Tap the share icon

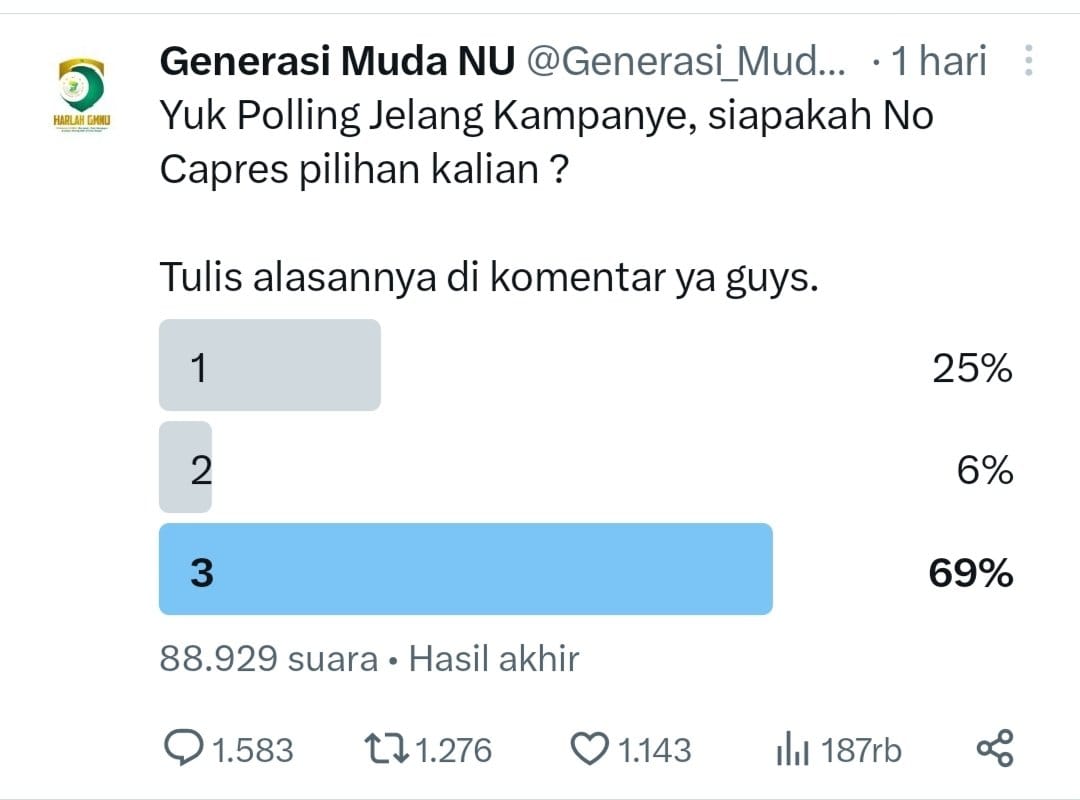[995, 748]
